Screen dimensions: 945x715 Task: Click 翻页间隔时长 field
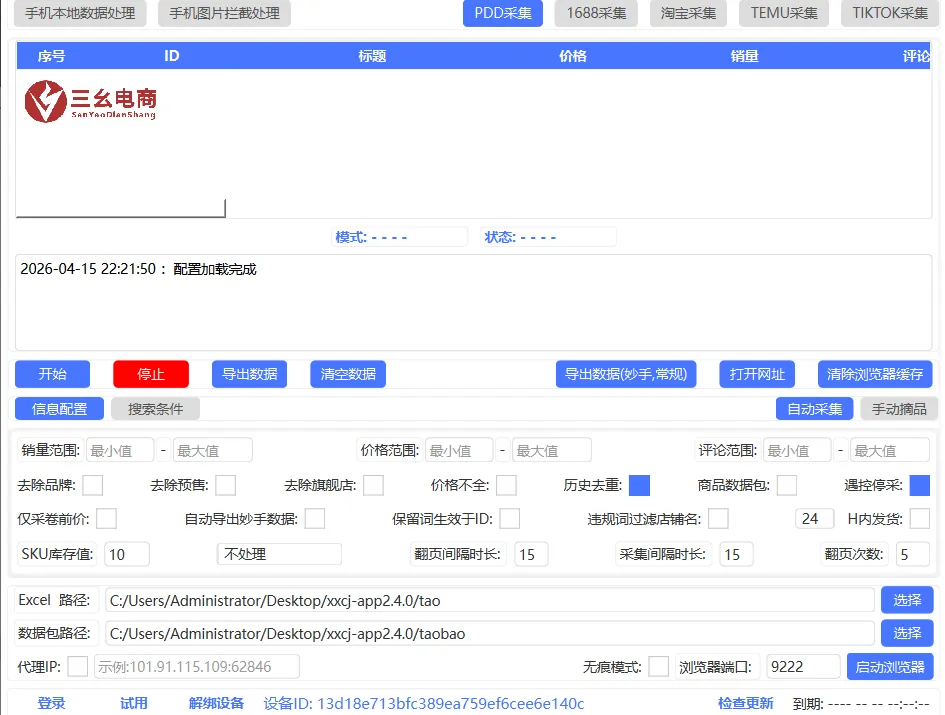531,554
